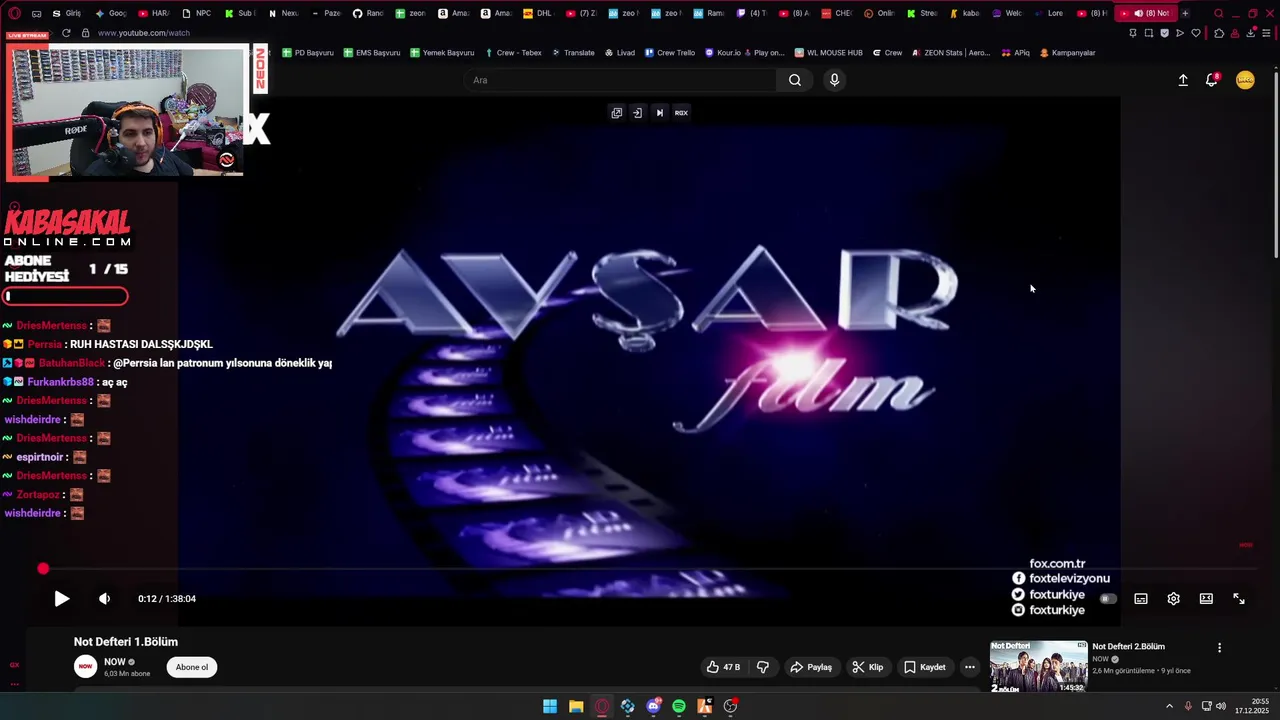The image size is (1280, 720).
Task: Click the skip-next icon above player
Action: [x=659, y=113]
